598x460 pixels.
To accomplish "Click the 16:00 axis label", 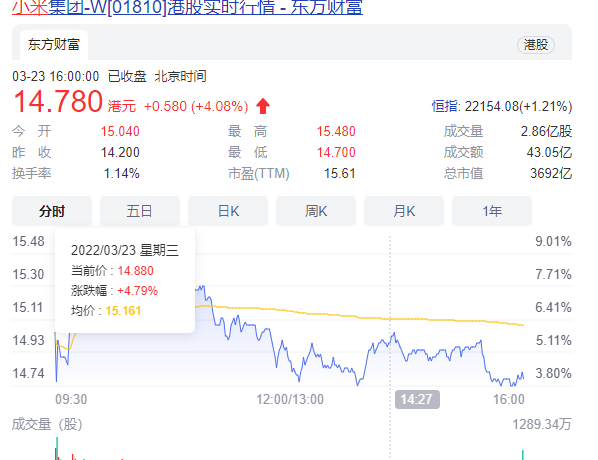I will click(509, 399).
